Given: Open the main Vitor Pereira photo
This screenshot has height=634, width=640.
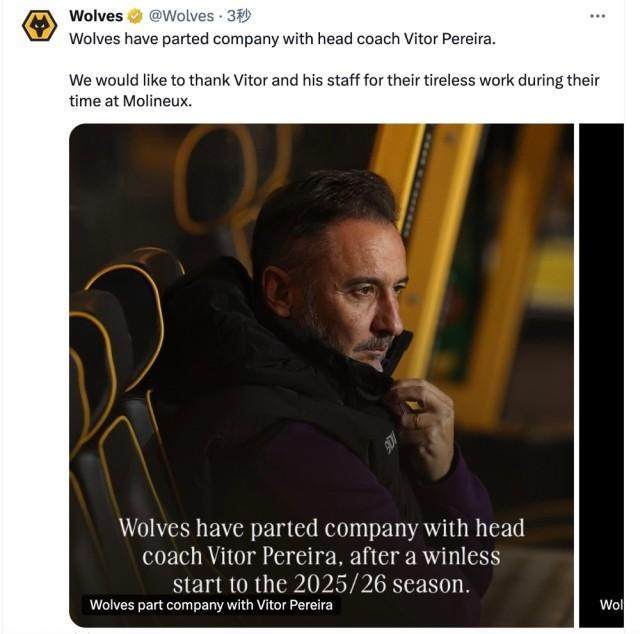Looking at the screenshot, I should tap(321, 300).
